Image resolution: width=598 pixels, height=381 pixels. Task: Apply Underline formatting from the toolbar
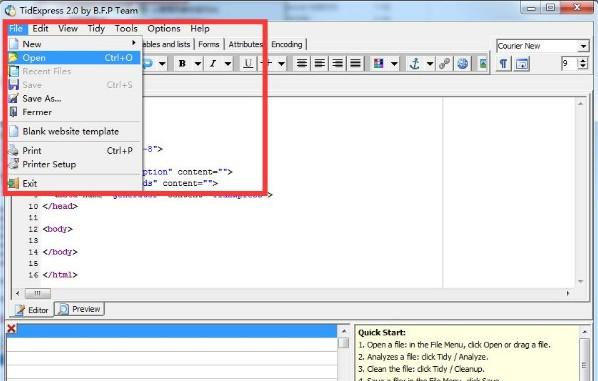click(248, 63)
